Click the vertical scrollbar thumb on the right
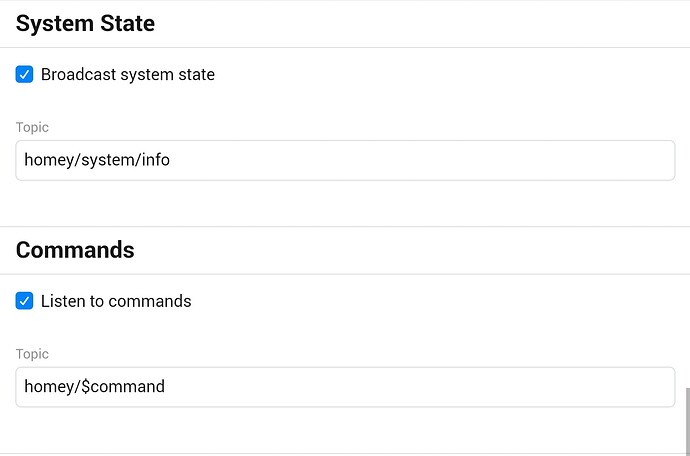690x456 pixels. (686, 420)
